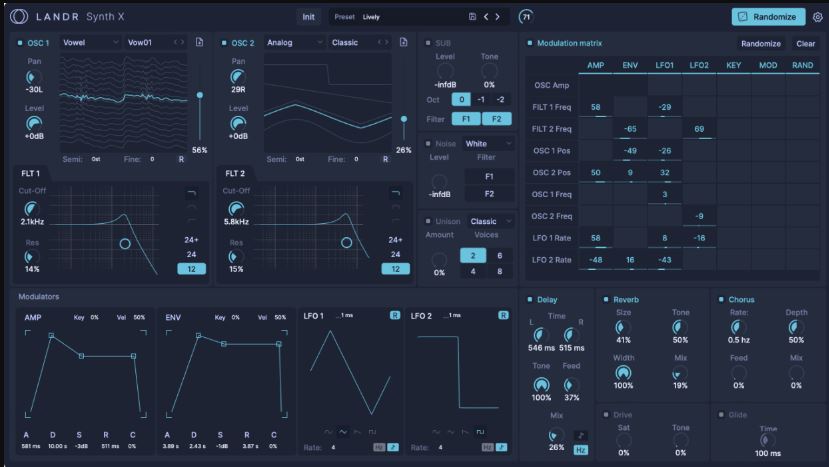829x467 pixels.
Task: Click the Init button
Action: (308, 17)
